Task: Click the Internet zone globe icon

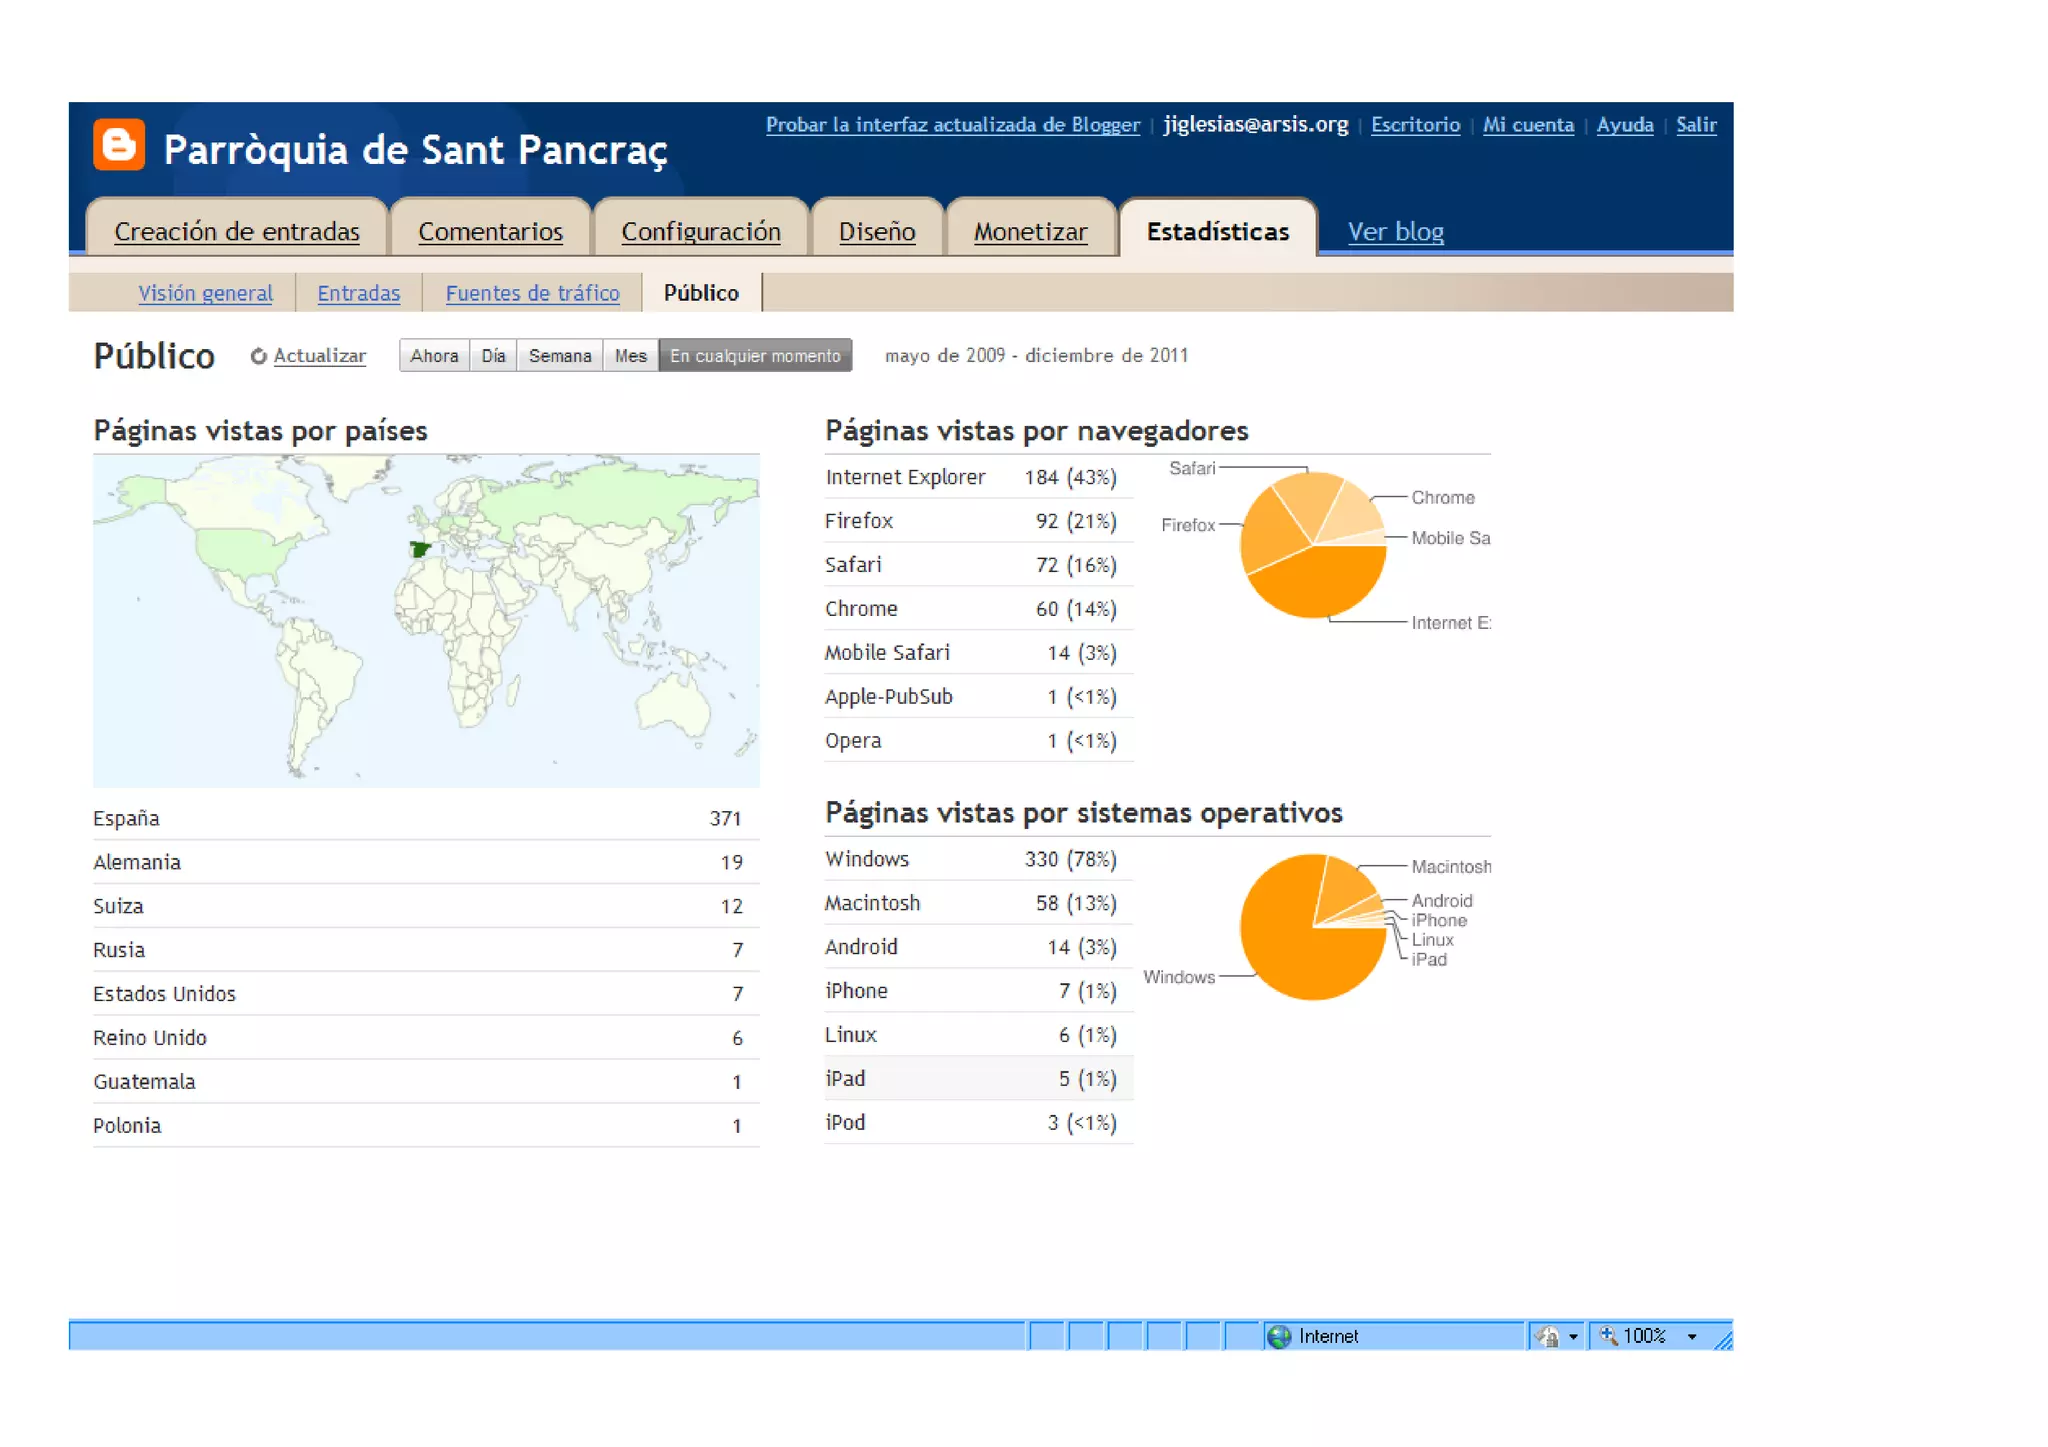Action: 1279,1336
